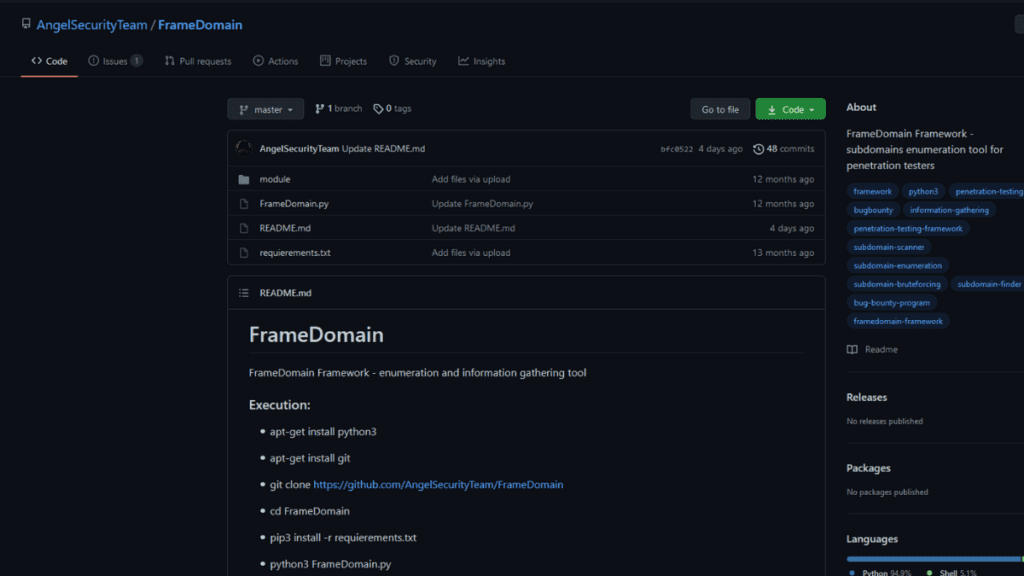
Task: Open the Update FrameDomain.py commit message
Action: 482,204
